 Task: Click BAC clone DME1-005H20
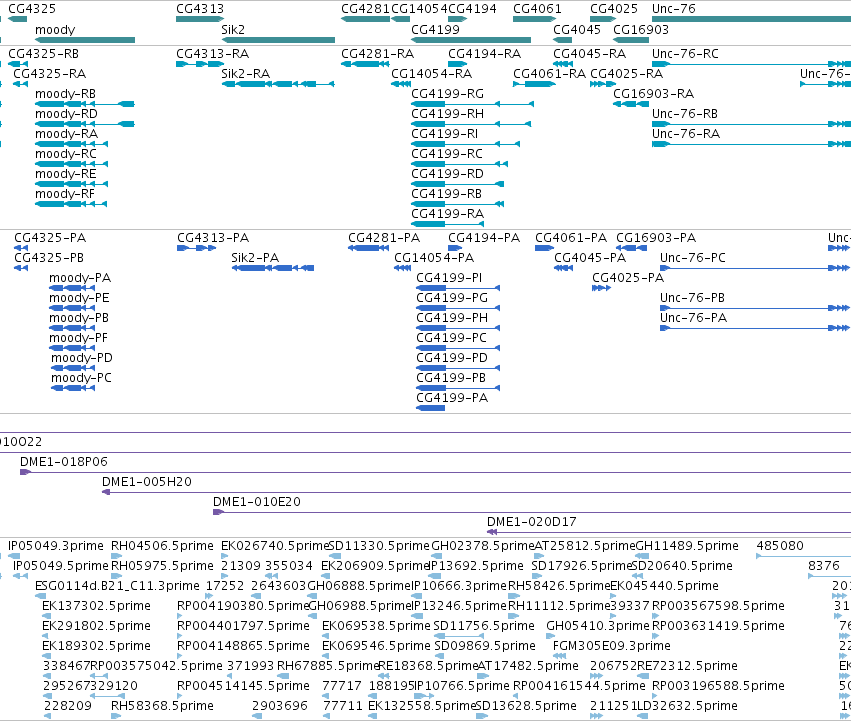click(x=477, y=492)
